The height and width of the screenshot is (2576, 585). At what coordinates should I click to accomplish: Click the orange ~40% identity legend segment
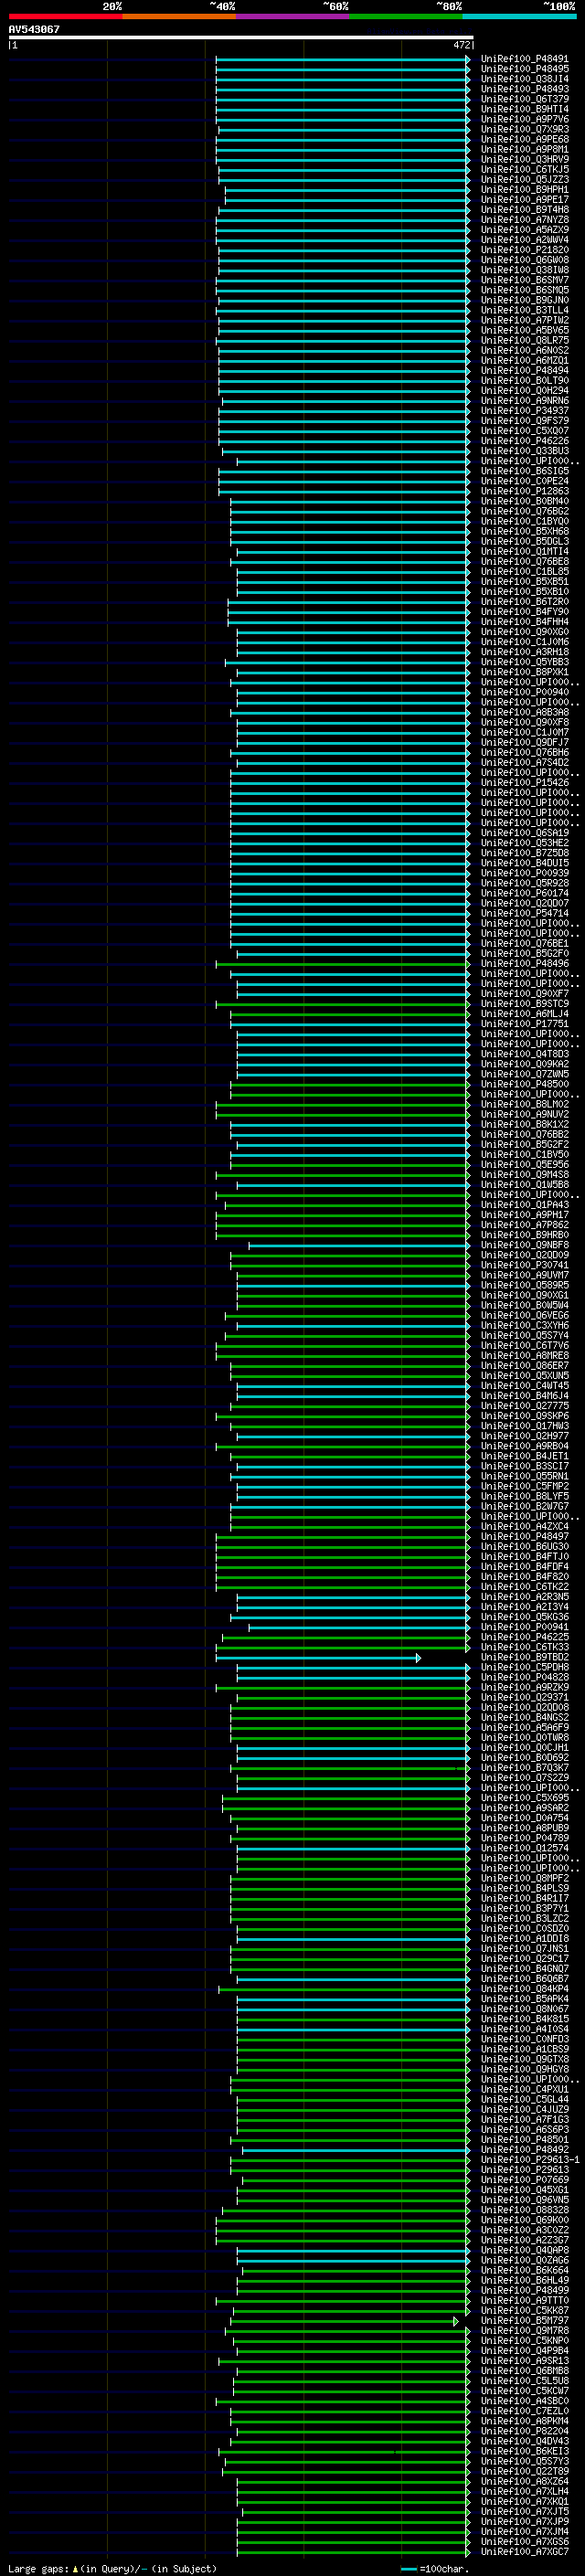tap(179, 16)
